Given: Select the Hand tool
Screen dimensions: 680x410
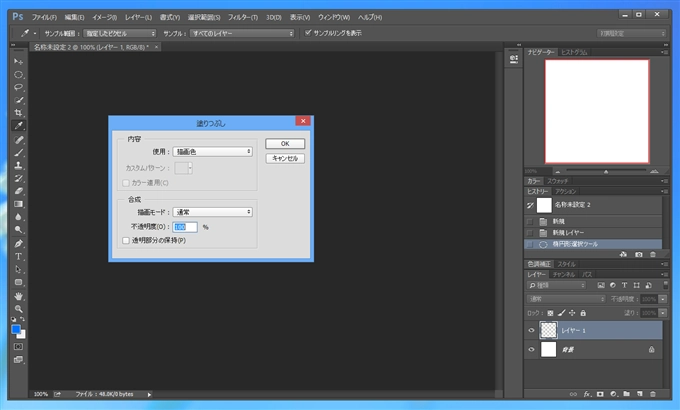Looking at the screenshot, I should 18,296.
